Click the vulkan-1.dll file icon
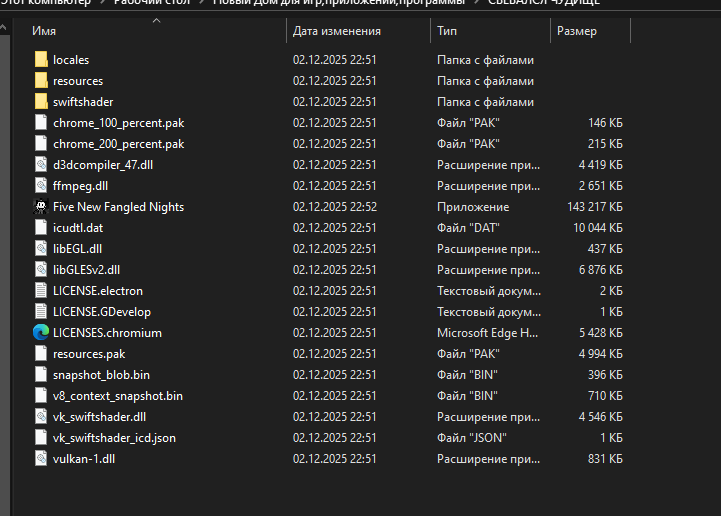 click(x=41, y=459)
